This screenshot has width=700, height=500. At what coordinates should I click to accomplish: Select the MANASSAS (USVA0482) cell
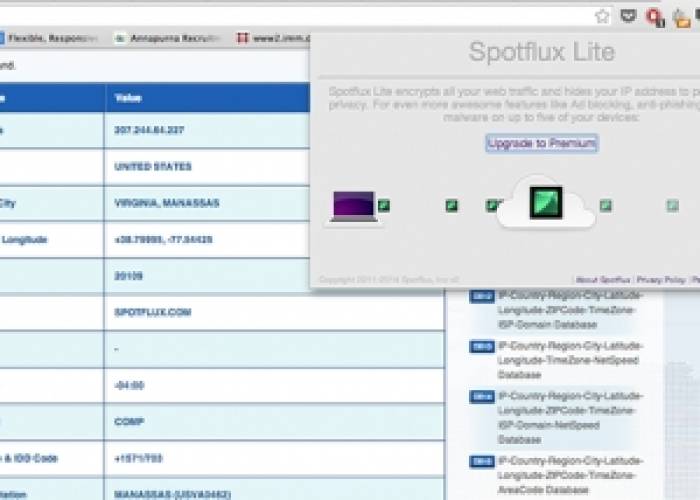pyautogui.click(x=275, y=490)
